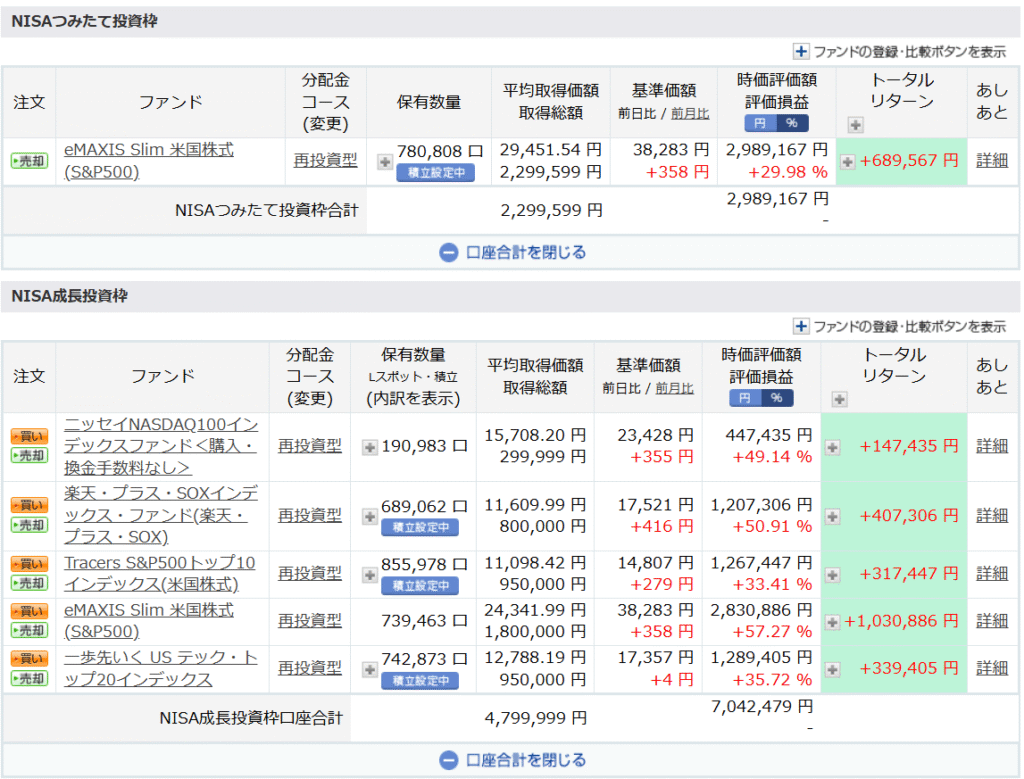Click 再投資型 for Tracers S&P500トップ10
Image resolution: width=1024 pixels, height=779 pixels.
pyautogui.click(x=309, y=573)
